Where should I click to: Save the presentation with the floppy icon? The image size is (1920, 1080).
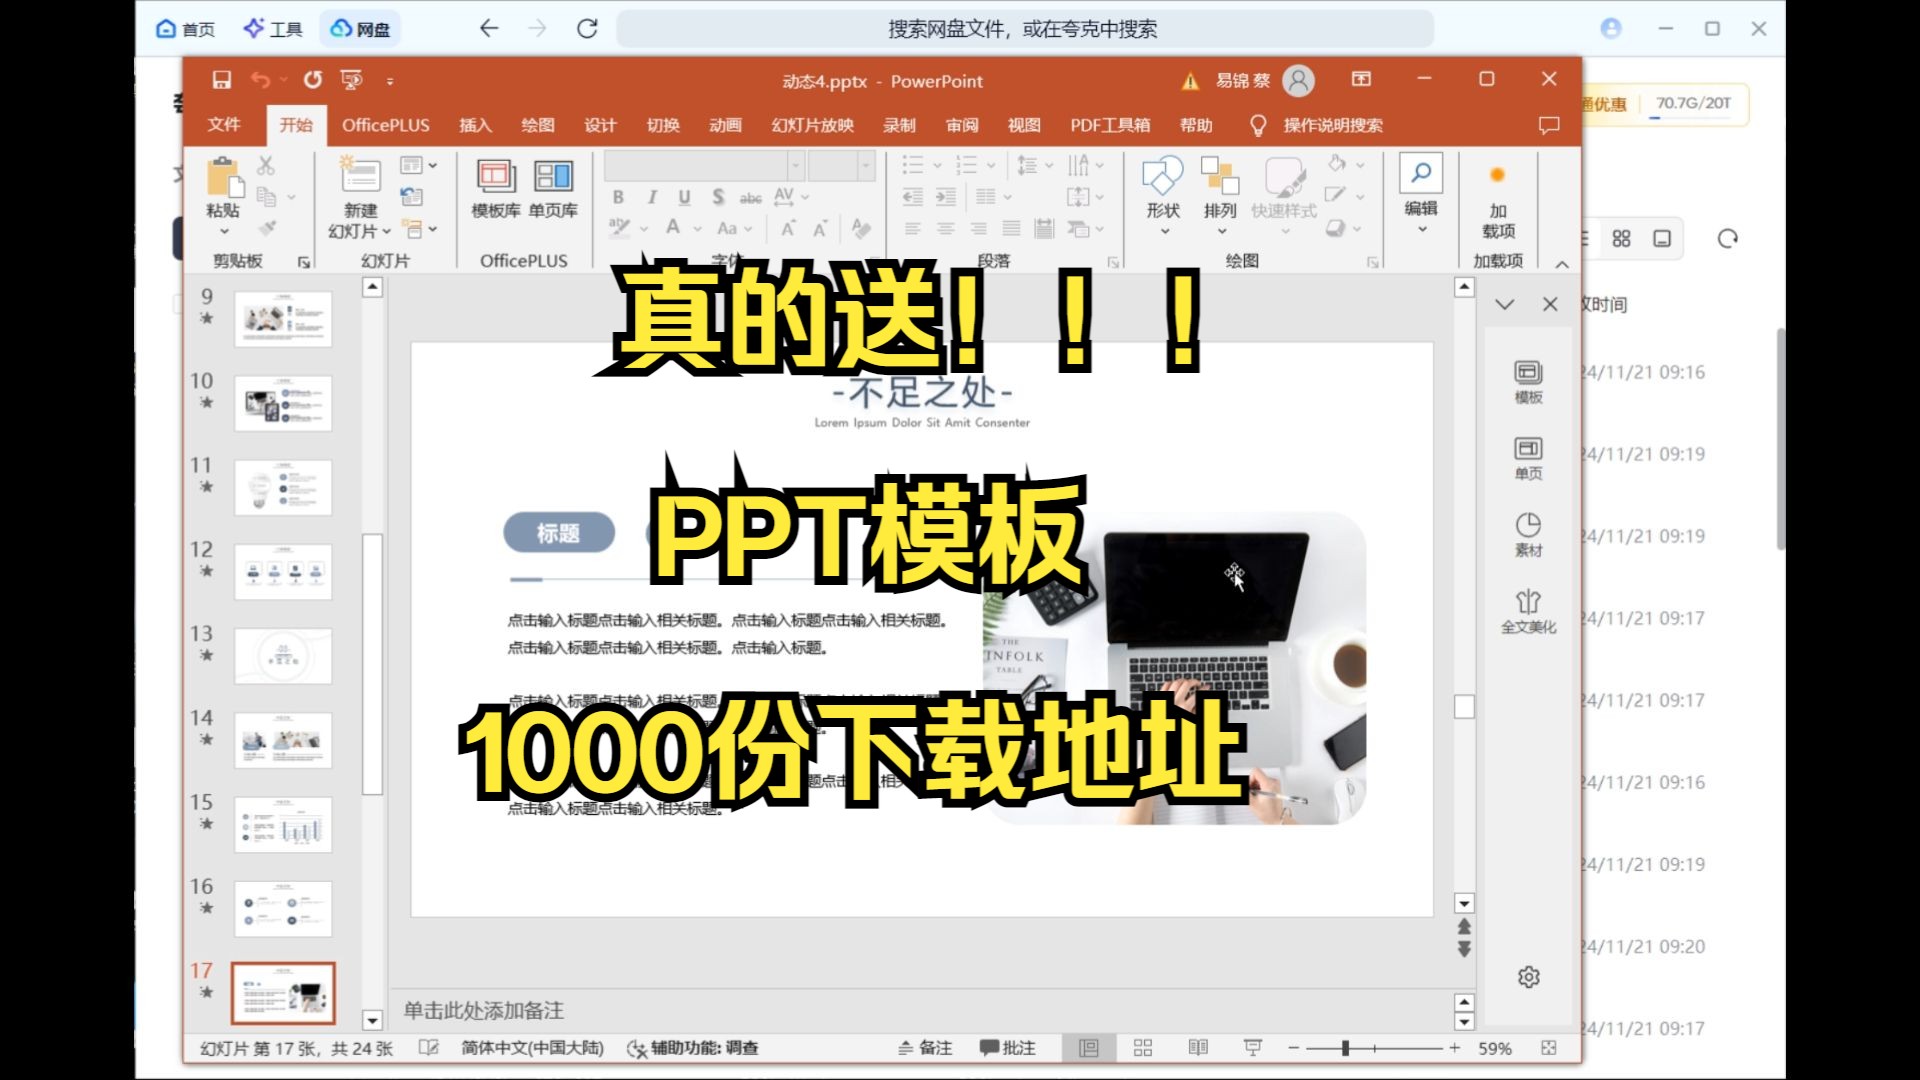(222, 80)
